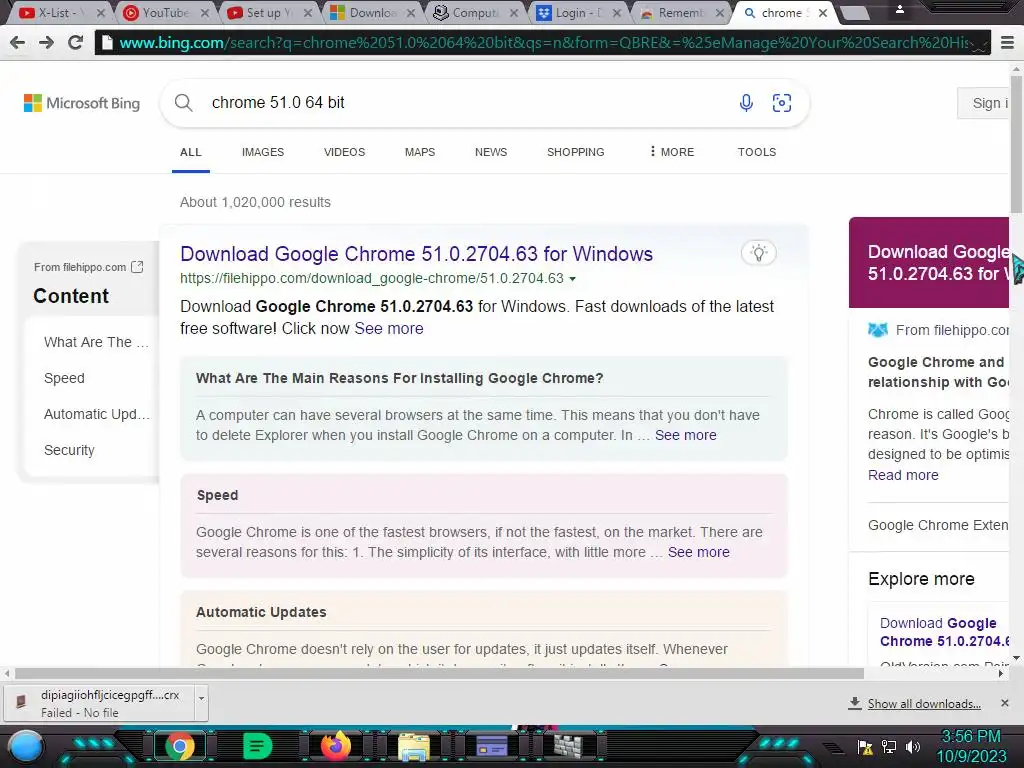Jump to Automatic Upd... in Content sidebar

[x=97, y=414]
